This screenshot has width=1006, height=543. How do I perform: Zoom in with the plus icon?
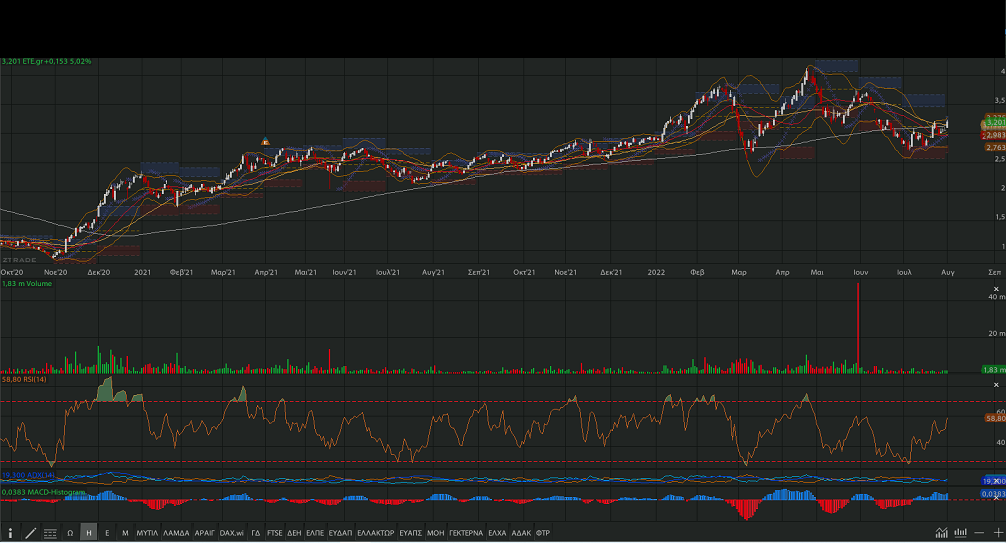click(997, 533)
